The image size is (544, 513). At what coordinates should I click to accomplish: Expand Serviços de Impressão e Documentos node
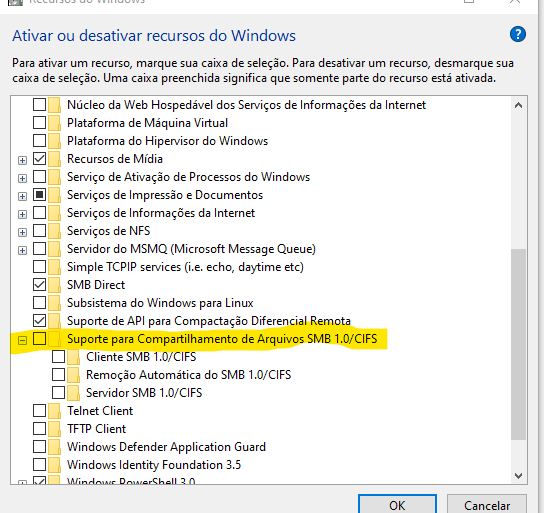coord(22,196)
